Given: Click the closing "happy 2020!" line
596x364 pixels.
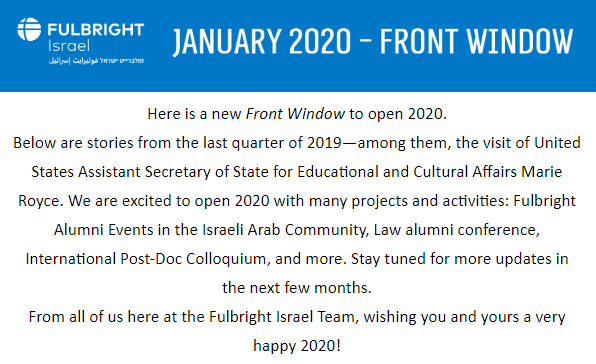Looking at the screenshot, I should [x=297, y=346].
